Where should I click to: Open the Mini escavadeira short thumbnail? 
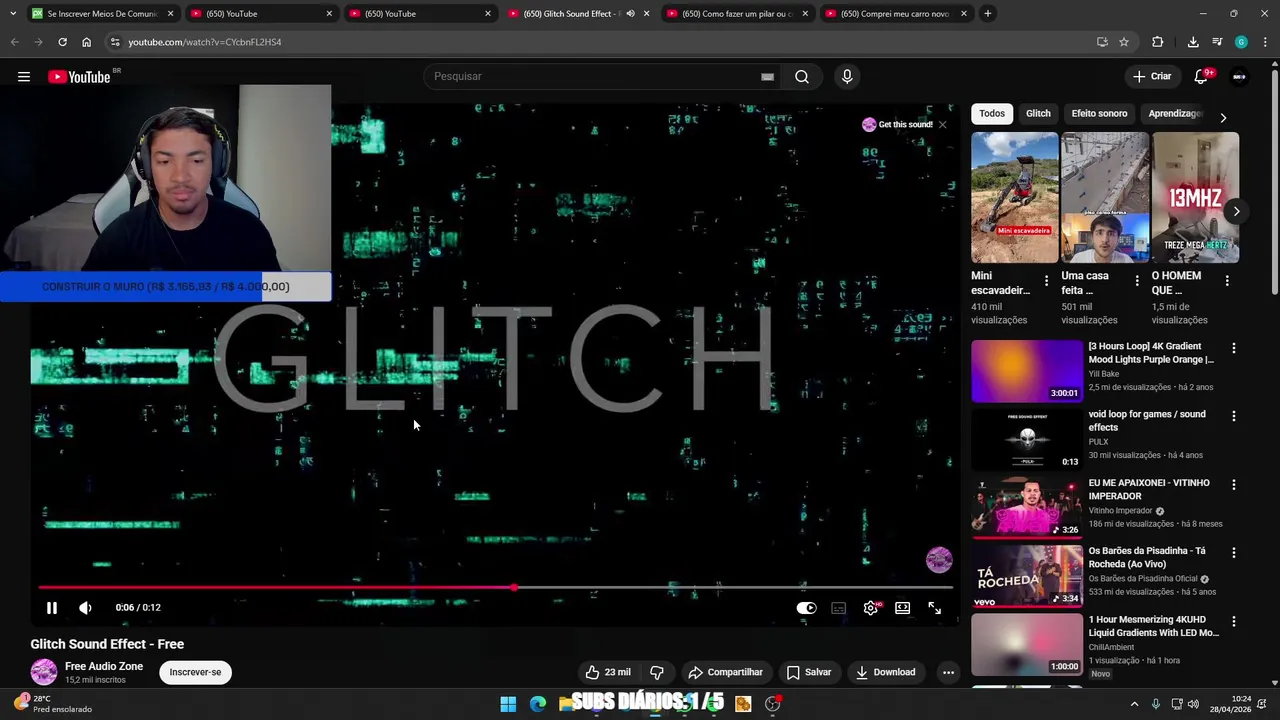tap(1014, 197)
